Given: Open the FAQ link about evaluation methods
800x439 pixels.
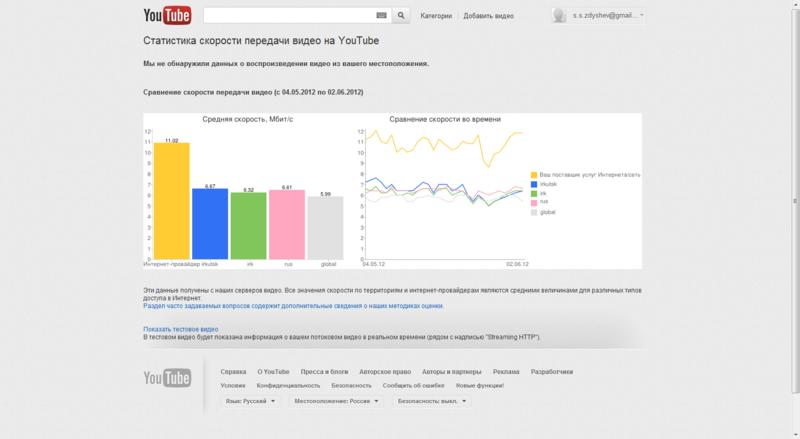Looking at the screenshot, I should (293, 306).
